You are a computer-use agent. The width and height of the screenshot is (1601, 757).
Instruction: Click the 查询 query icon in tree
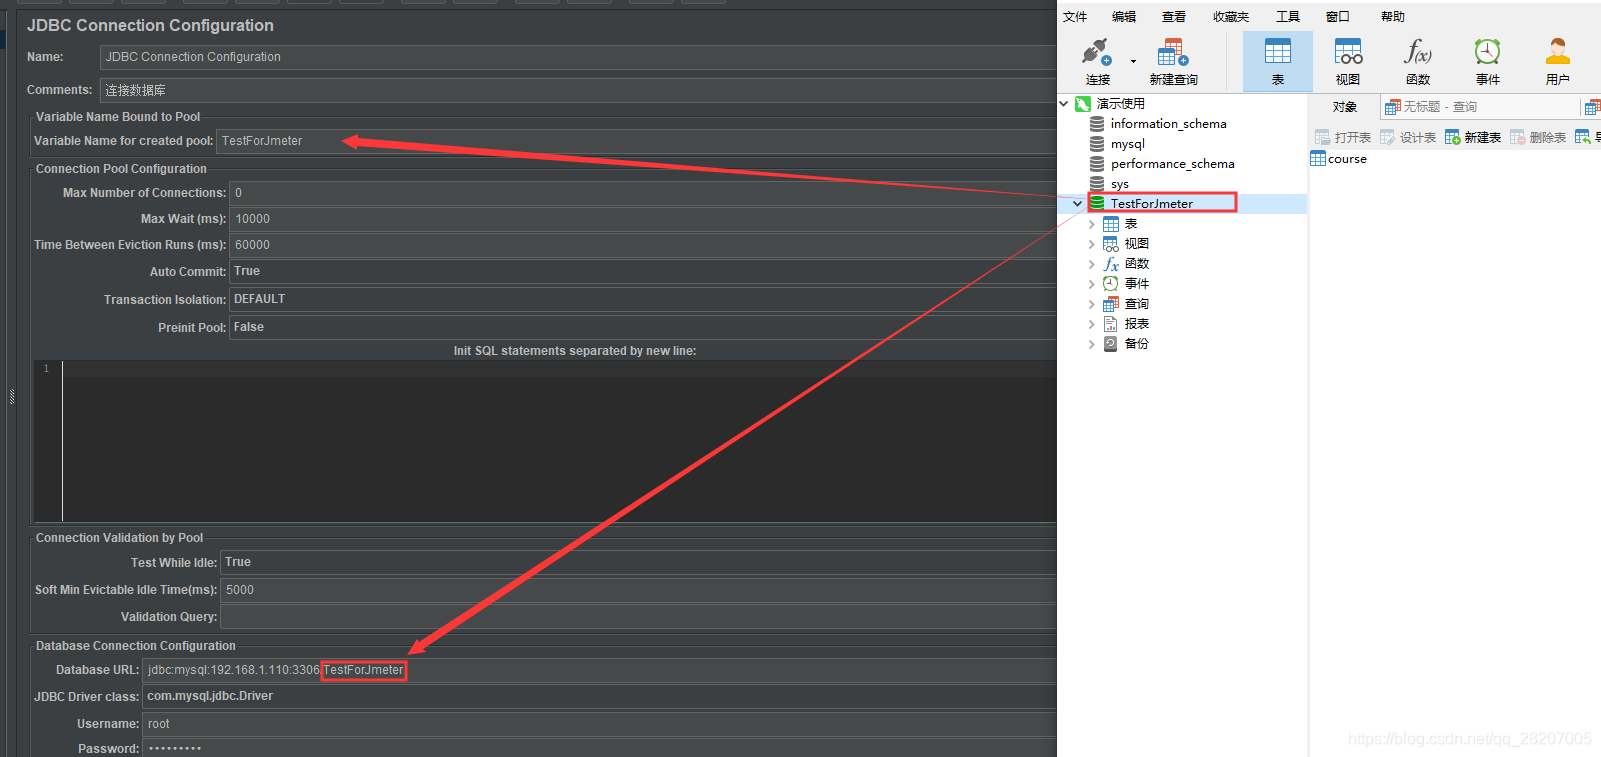pos(1111,304)
